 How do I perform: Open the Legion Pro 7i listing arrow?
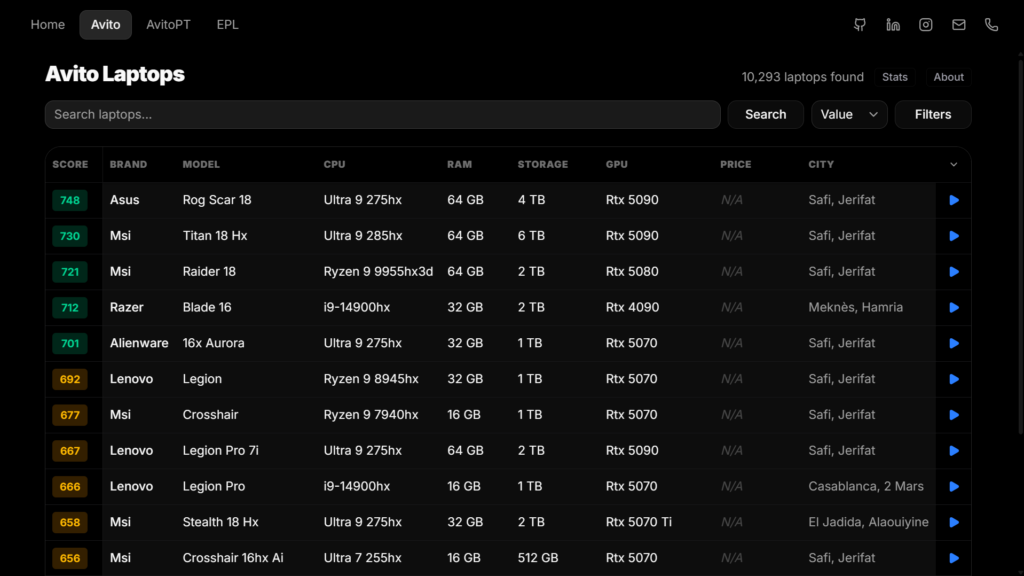pyautogui.click(x=953, y=451)
